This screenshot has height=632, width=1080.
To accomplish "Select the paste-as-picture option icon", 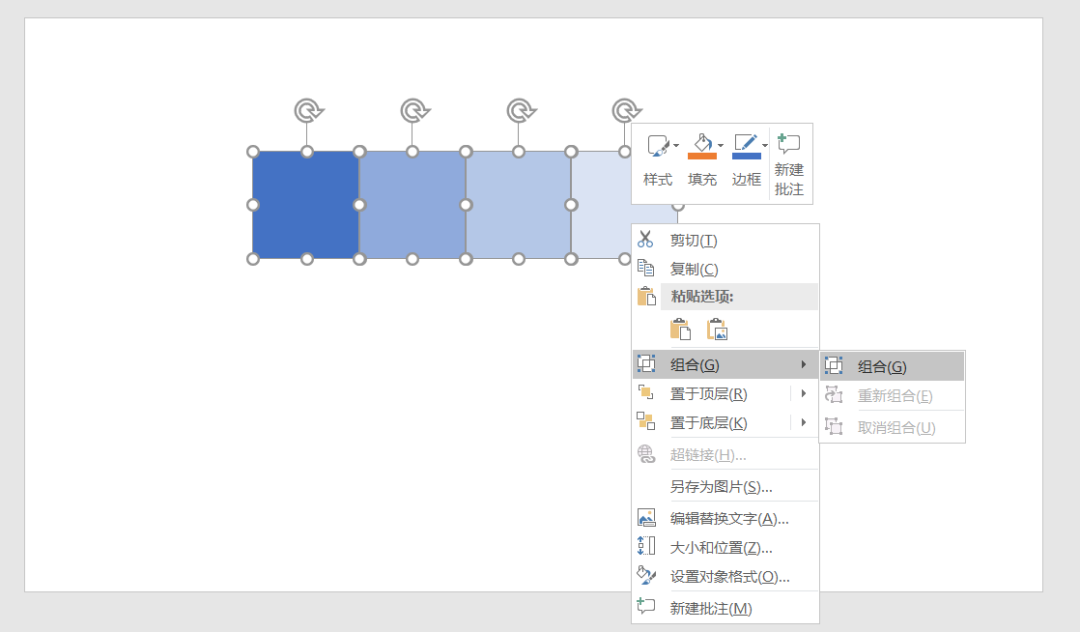I will pos(717,330).
